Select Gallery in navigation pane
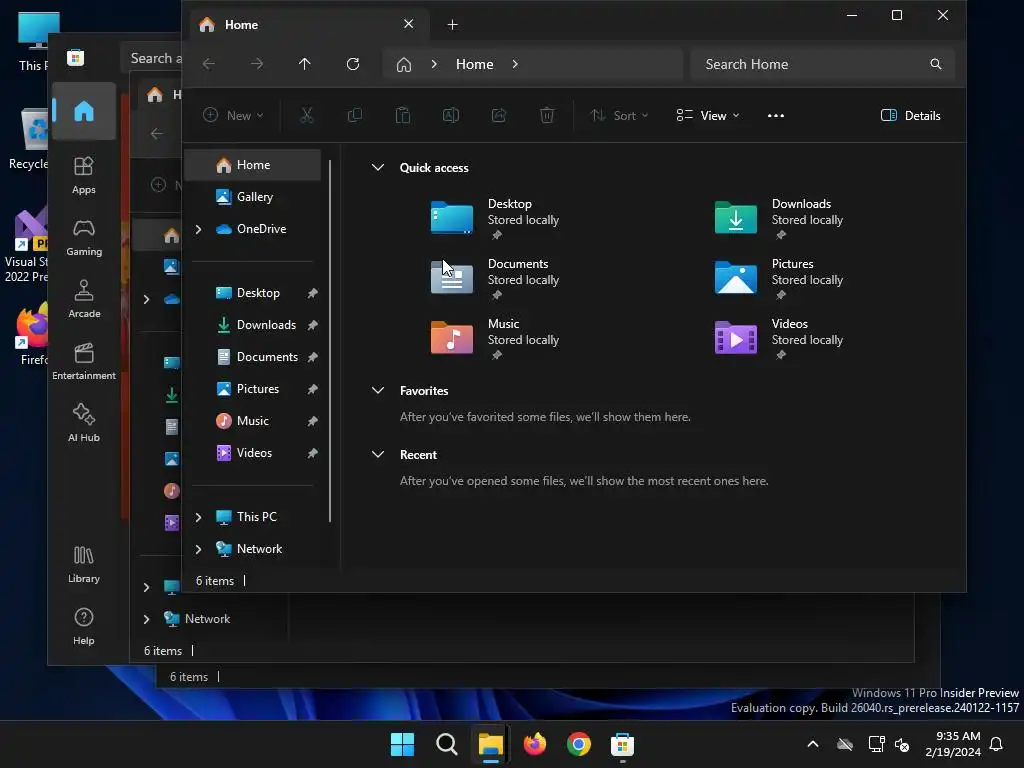The image size is (1024, 768). [x=253, y=197]
